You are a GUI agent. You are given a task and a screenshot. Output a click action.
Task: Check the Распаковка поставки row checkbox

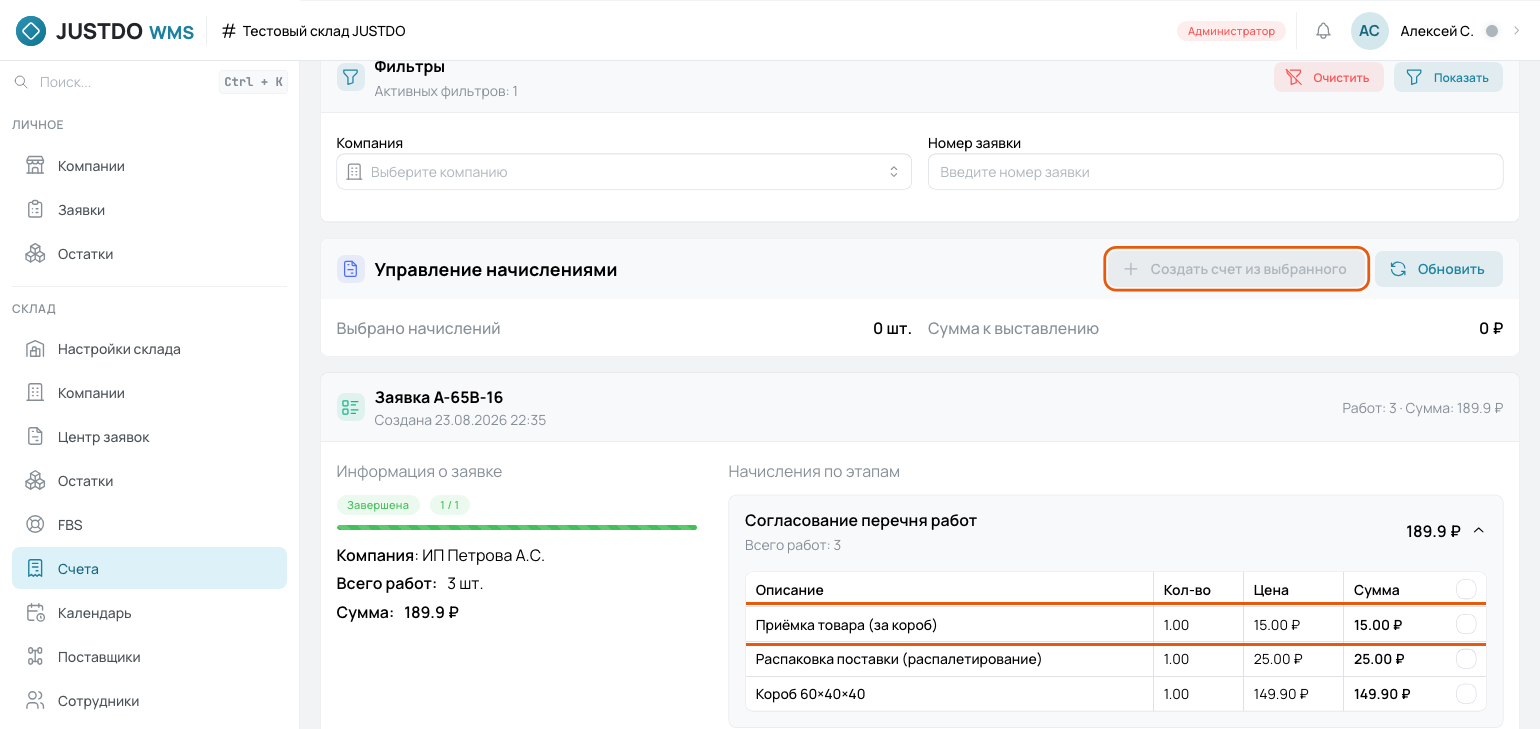(x=1466, y=659)
